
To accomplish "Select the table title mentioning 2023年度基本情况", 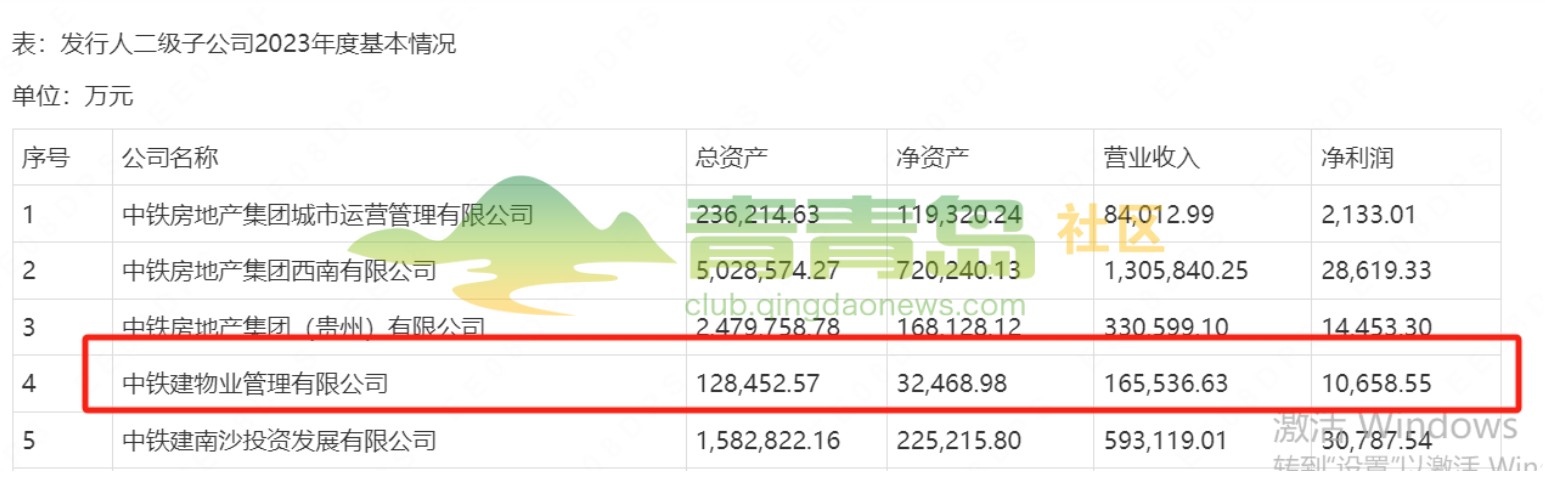I will point(234,45).
